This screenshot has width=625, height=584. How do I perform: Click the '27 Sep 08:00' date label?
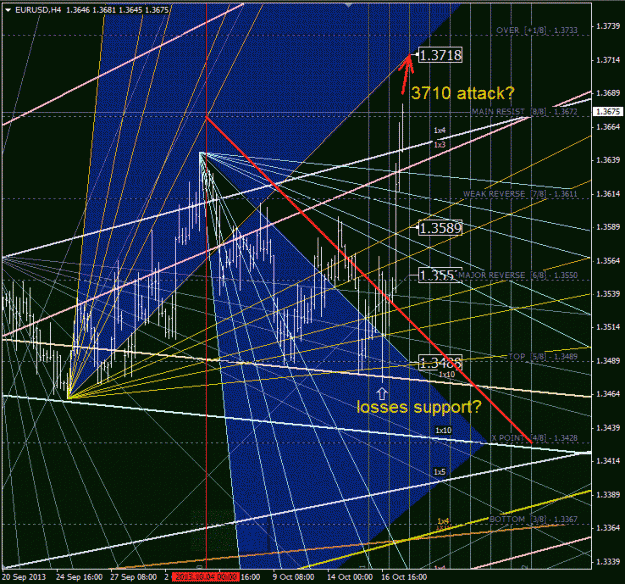(134, 577)
